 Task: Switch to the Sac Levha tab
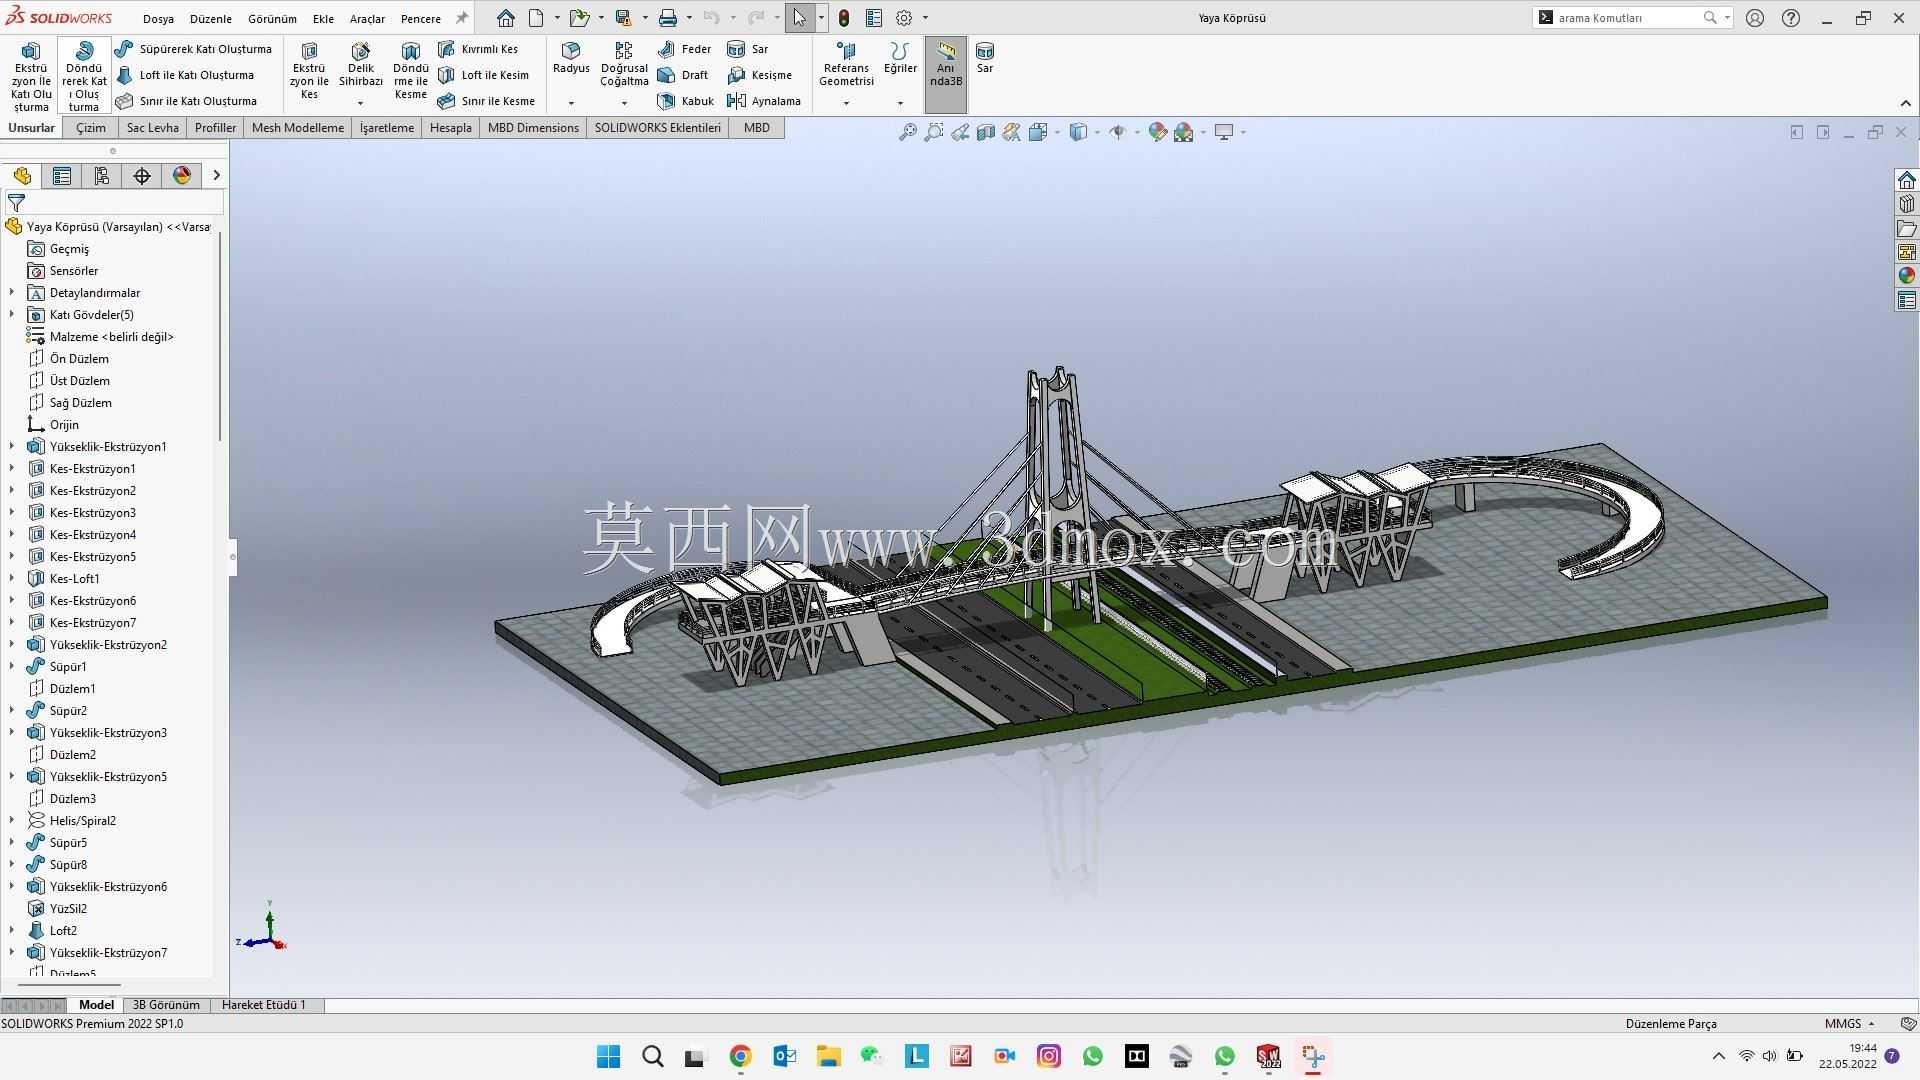[x=152, y=128]
